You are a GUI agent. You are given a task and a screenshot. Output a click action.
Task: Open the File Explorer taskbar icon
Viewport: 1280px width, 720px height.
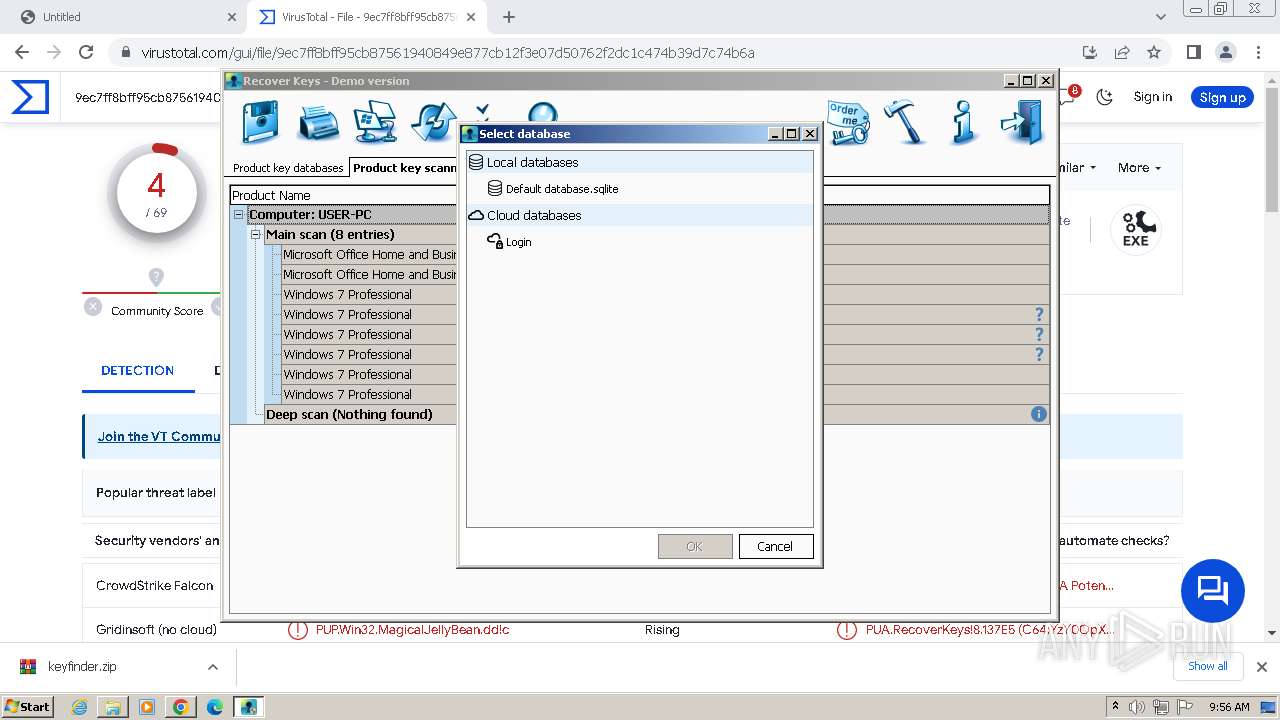pos(113,707)
